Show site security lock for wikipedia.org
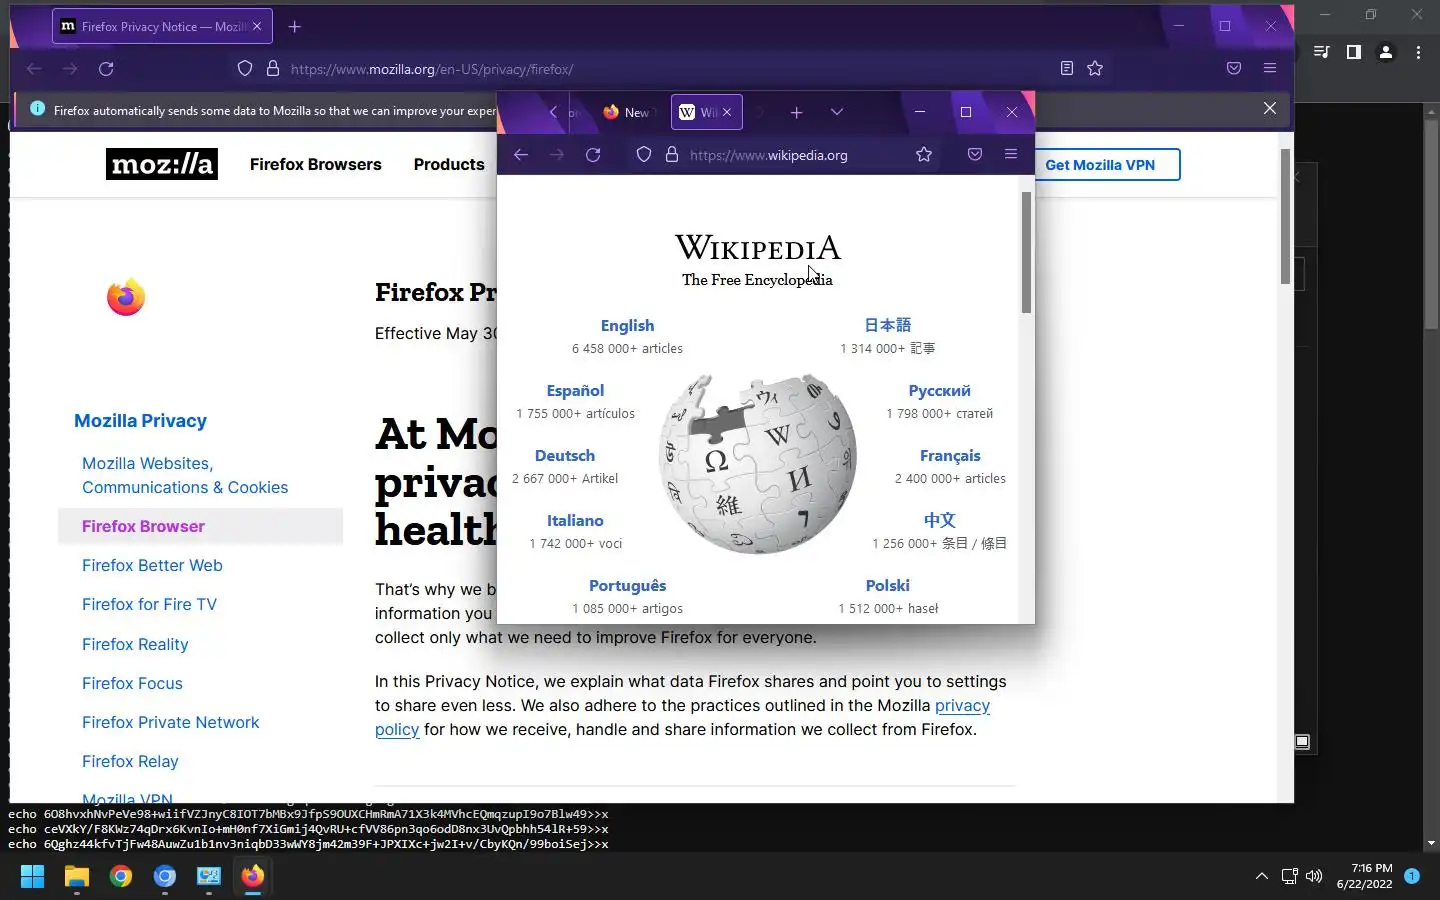 tap(672, 155)
